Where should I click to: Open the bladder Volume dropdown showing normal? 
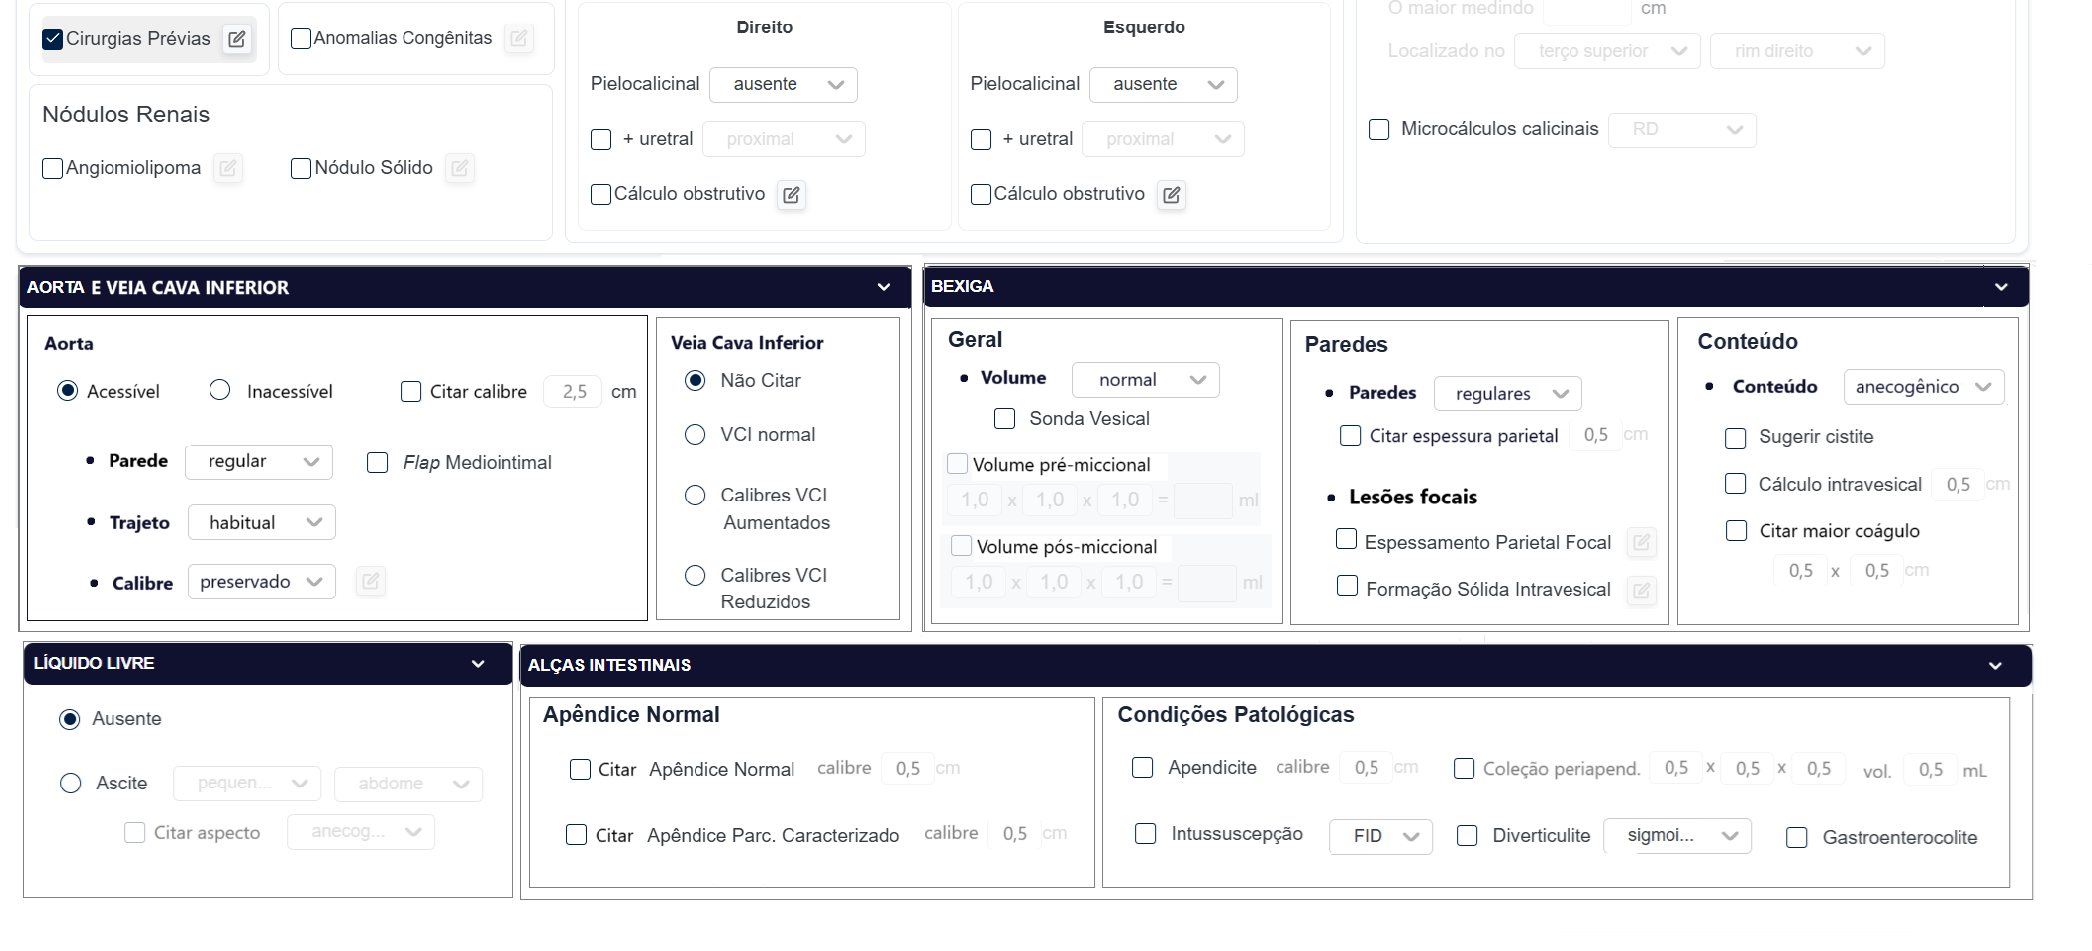pos(1145,380)
